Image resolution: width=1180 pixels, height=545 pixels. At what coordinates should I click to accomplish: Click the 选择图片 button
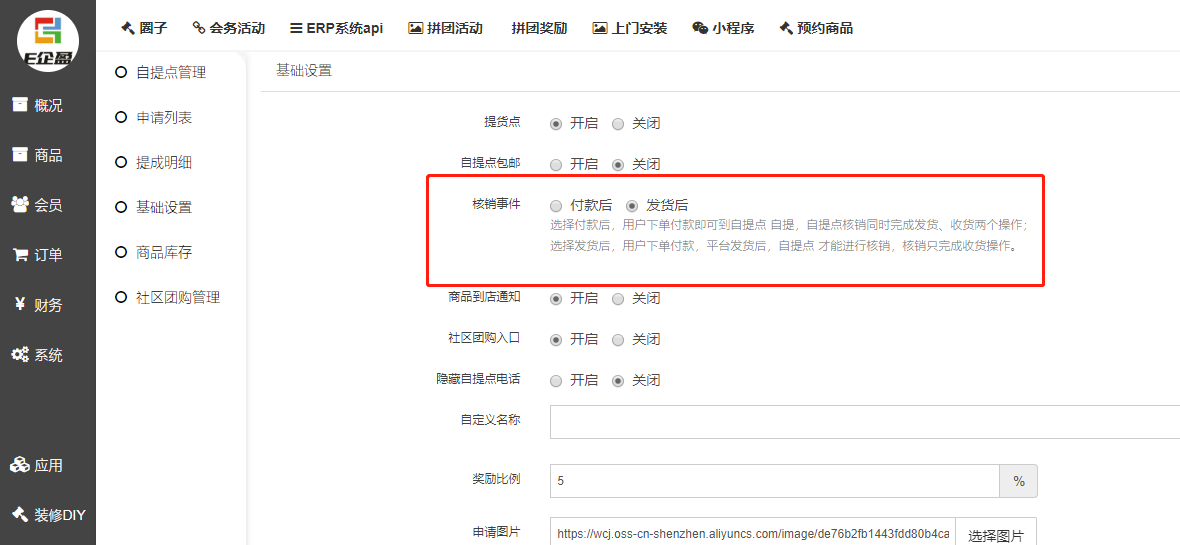point(995,535)
